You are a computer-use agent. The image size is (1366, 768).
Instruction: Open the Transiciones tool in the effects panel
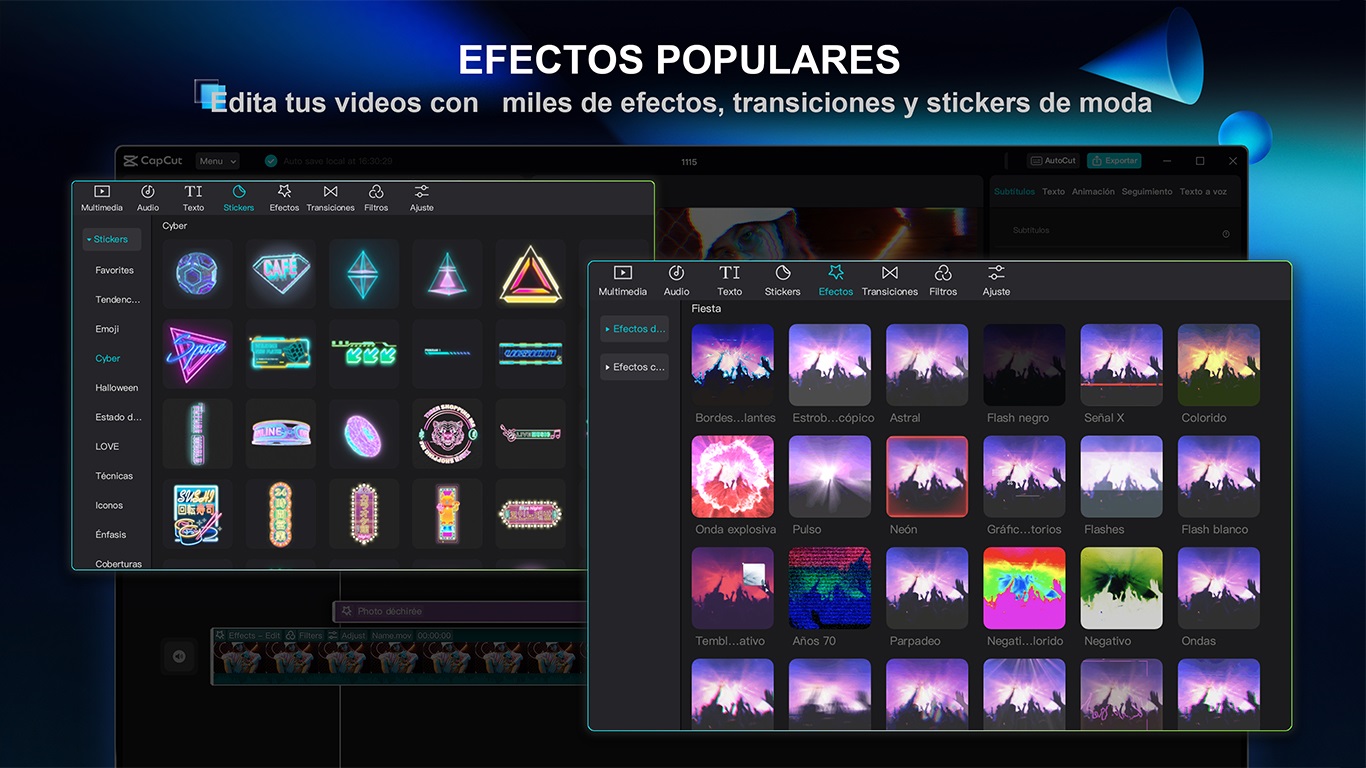pos(889,279)
